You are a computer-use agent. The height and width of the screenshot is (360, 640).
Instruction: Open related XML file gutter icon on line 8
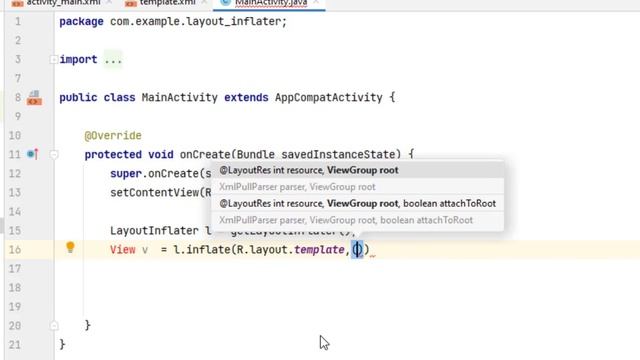pos(34,98)
